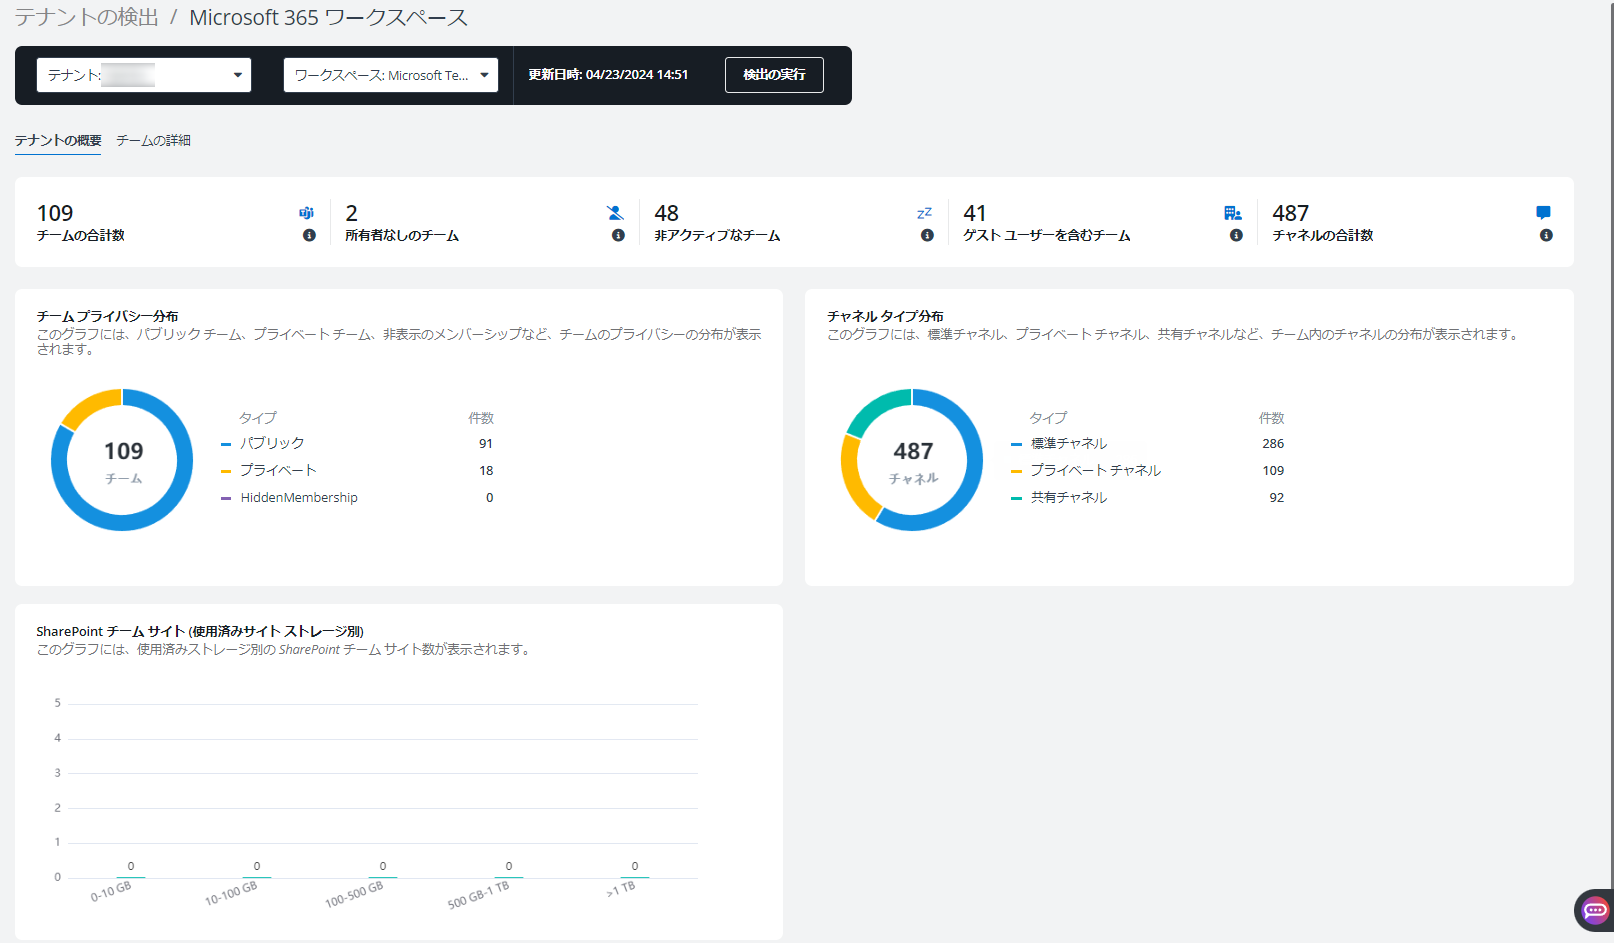The image size is (1614, 943).
Task: Open the chat assistant bubble icon
Action: point(1595,910)
